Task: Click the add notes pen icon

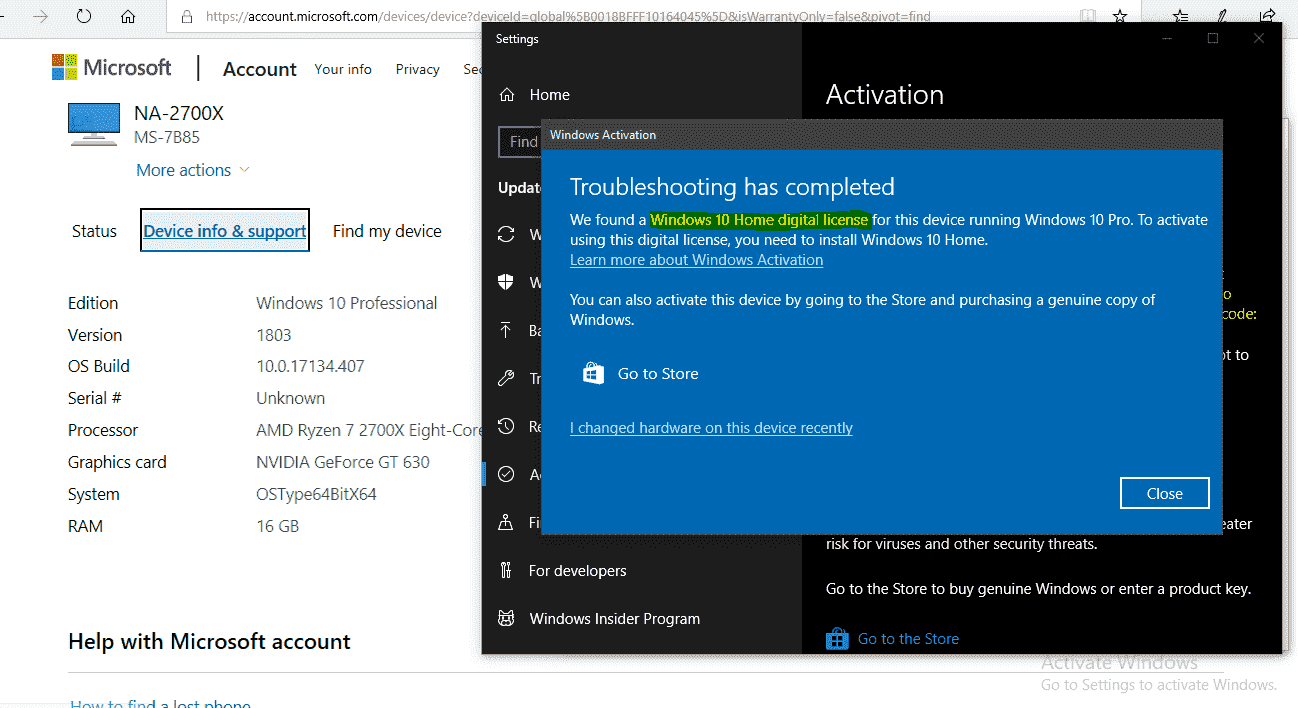Action: click(1223, 17)
